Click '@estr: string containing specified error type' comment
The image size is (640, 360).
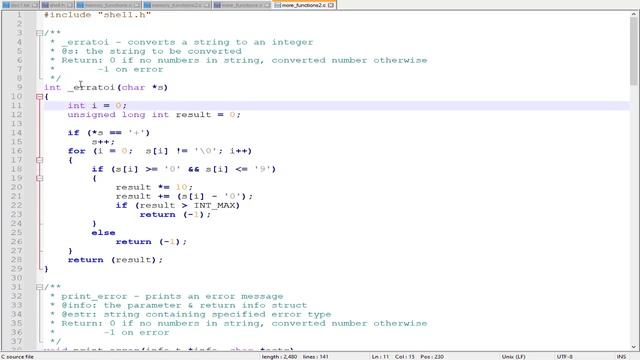click(x=196, y=314)
